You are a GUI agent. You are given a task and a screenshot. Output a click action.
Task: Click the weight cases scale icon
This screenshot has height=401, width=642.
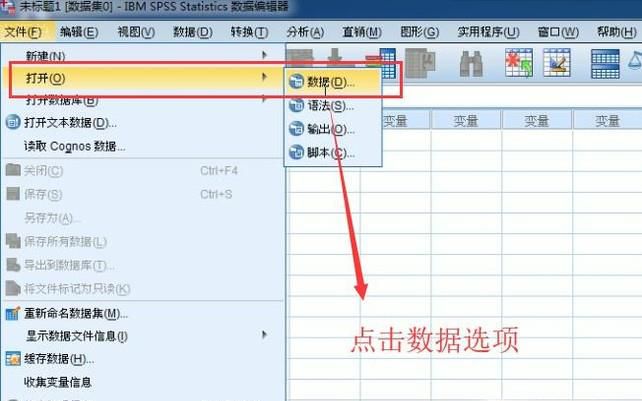pos(635,61)
